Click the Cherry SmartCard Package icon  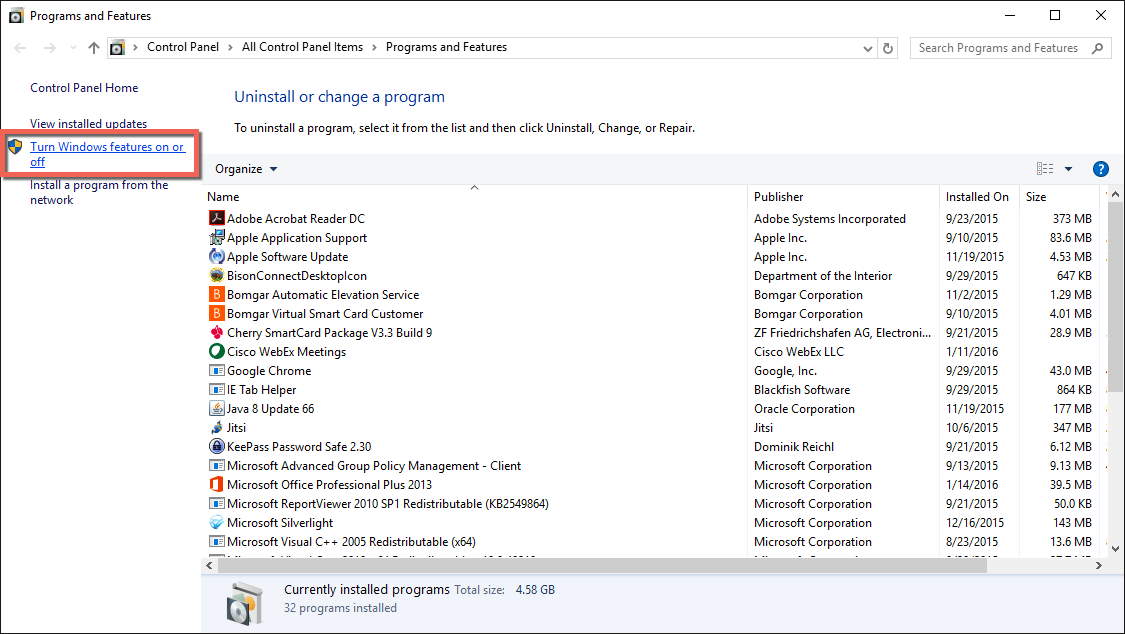[217, 332]
